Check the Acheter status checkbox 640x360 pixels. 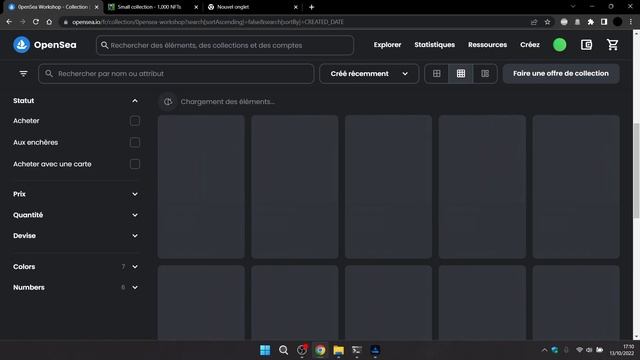click(135, 121)
